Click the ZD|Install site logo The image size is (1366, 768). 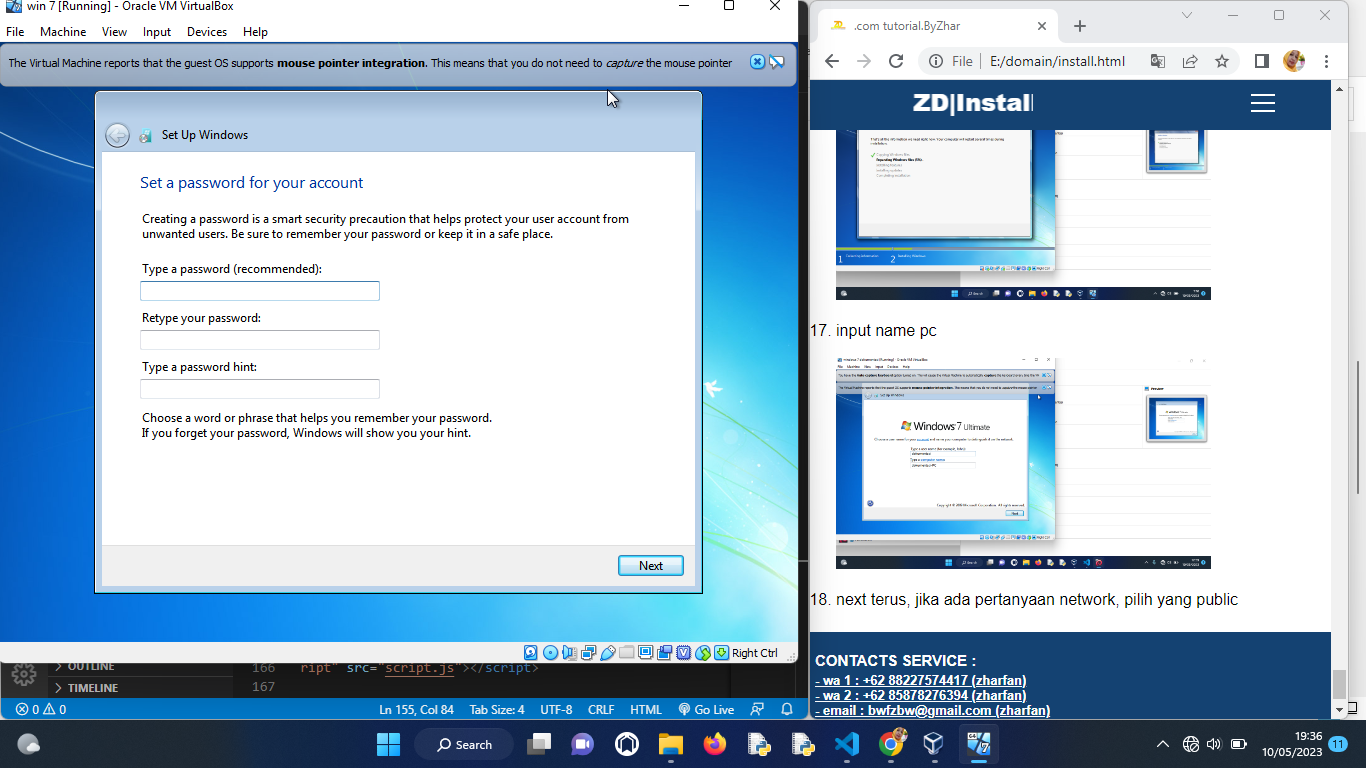click(x=972, y=103)
